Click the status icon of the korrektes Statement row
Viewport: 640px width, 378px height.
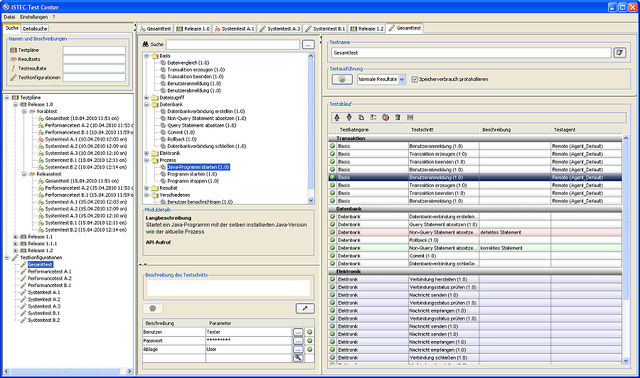(x=333, y=248)
